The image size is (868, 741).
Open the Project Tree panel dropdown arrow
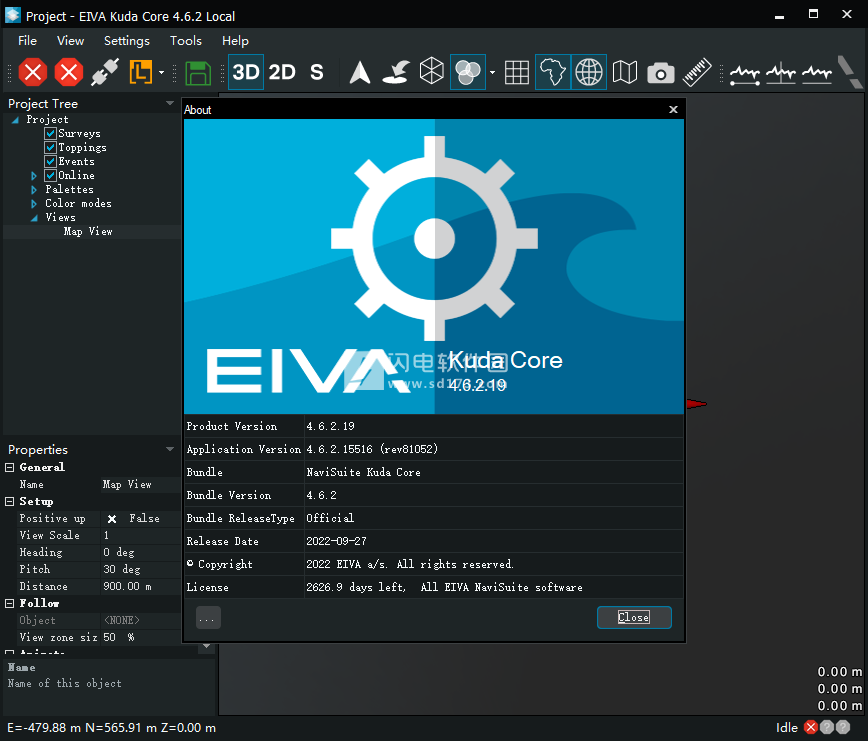click(170, 103)
